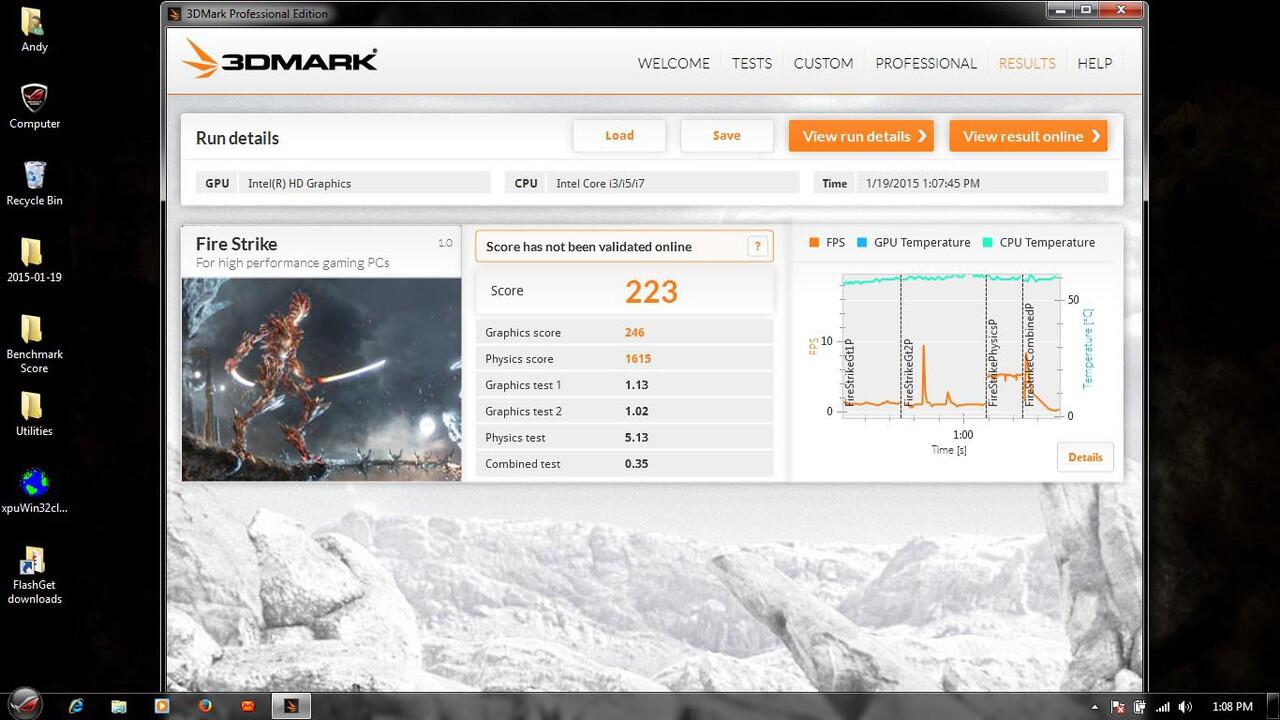Viewport: 1280px width, 720px height.
Task: Open File Explorer from taskbar
Action: pos(118,706)
